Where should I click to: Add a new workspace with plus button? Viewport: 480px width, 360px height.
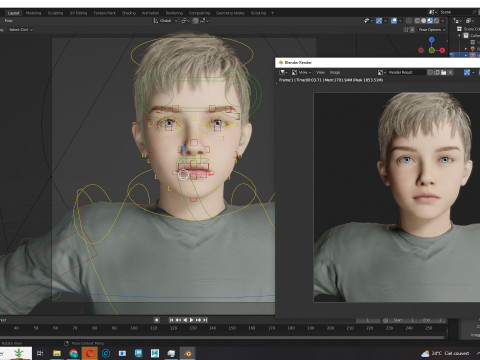[272, 13]
